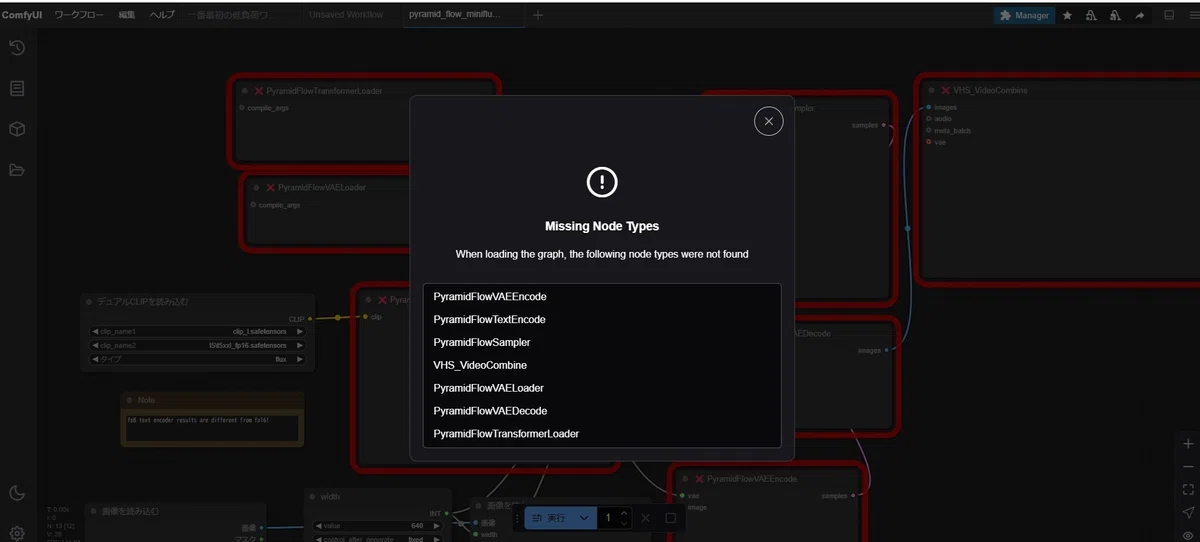Image resolution: width=1200 pixels, height=542 pixels.
Task: Click the fit view canvas icon
Action: coord(1188,489)
